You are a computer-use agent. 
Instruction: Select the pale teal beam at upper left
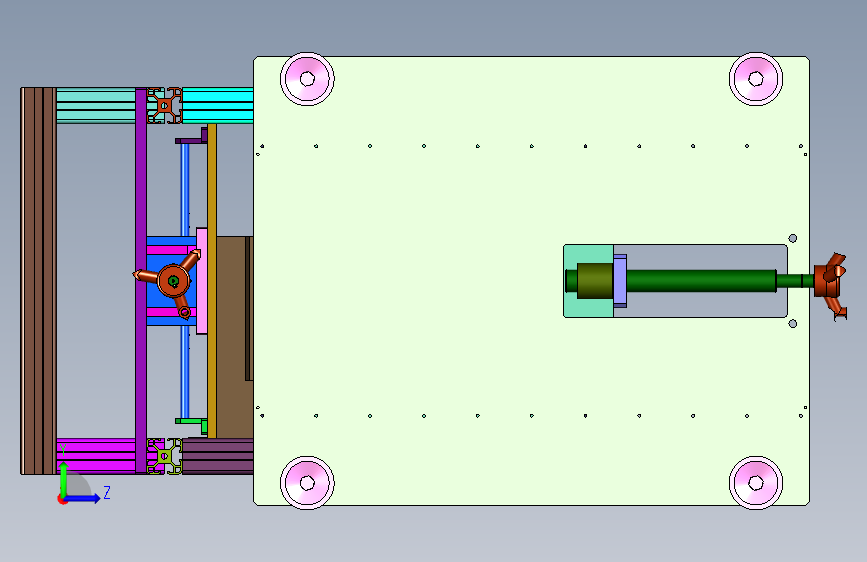click(x=96, y=105)
